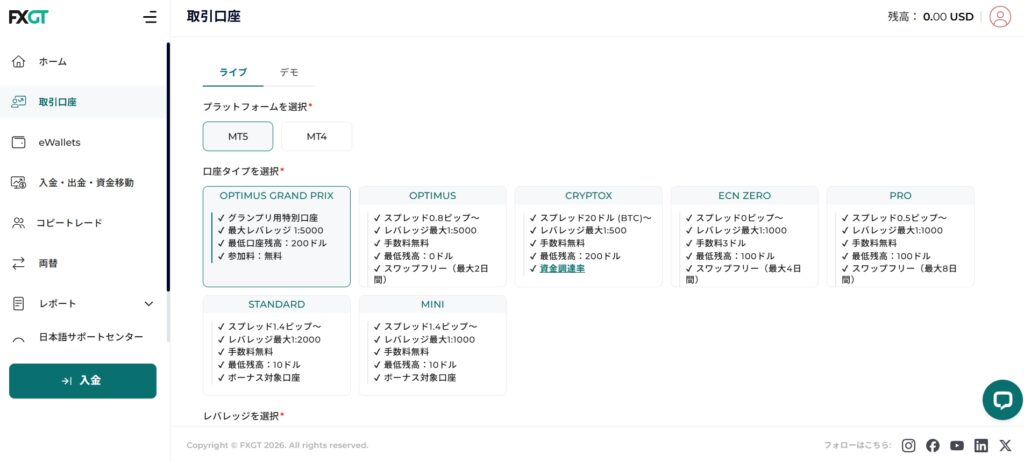Select the MT4 platform option

tap(316, 136)
